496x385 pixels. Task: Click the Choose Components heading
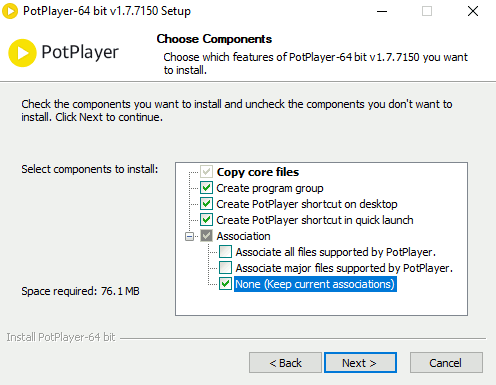[214, 39]
